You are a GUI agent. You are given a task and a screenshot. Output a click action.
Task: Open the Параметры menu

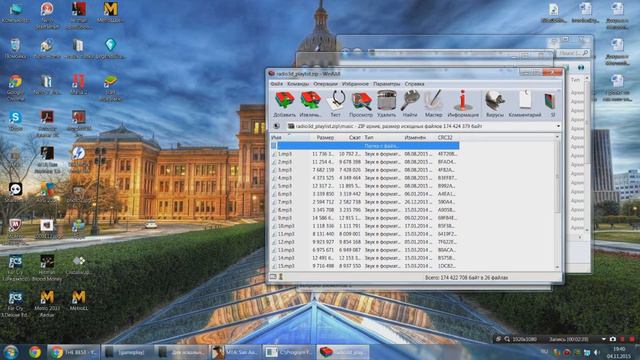387,84
